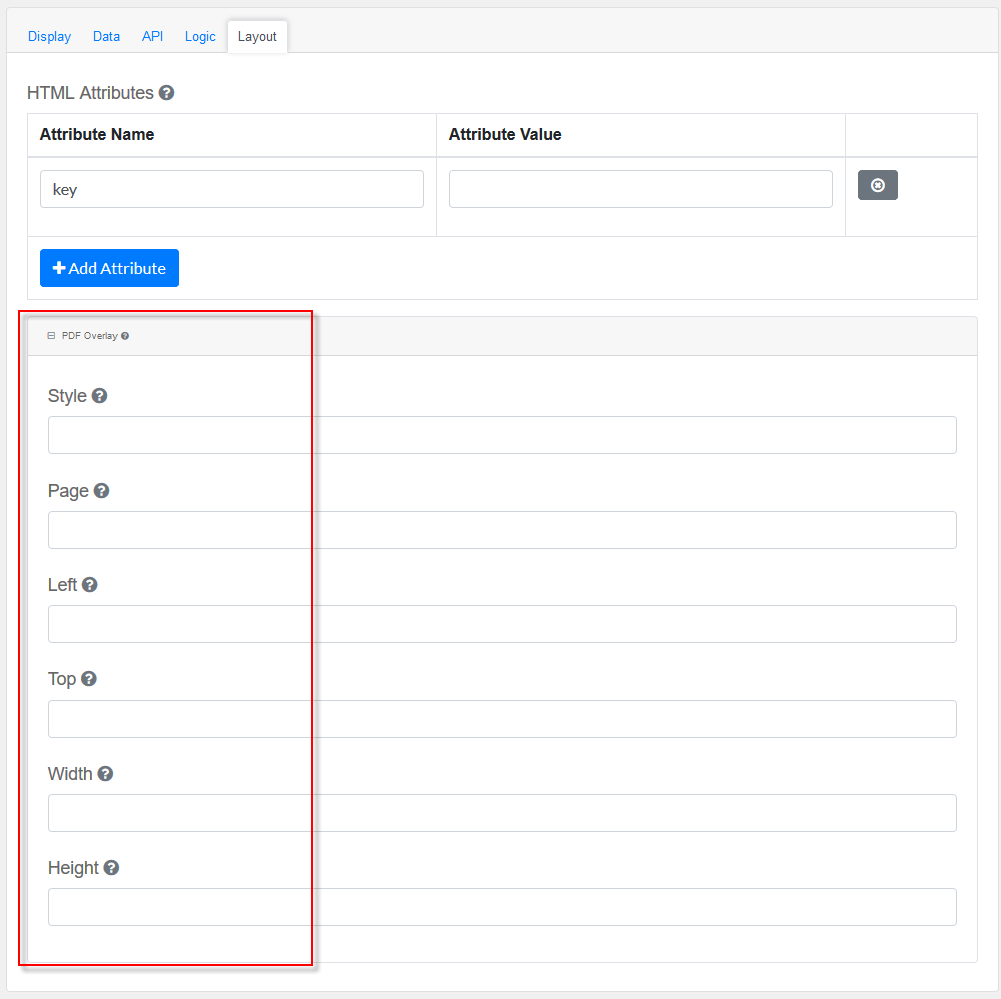Click the help icon next to Page

tap(101, 491)
